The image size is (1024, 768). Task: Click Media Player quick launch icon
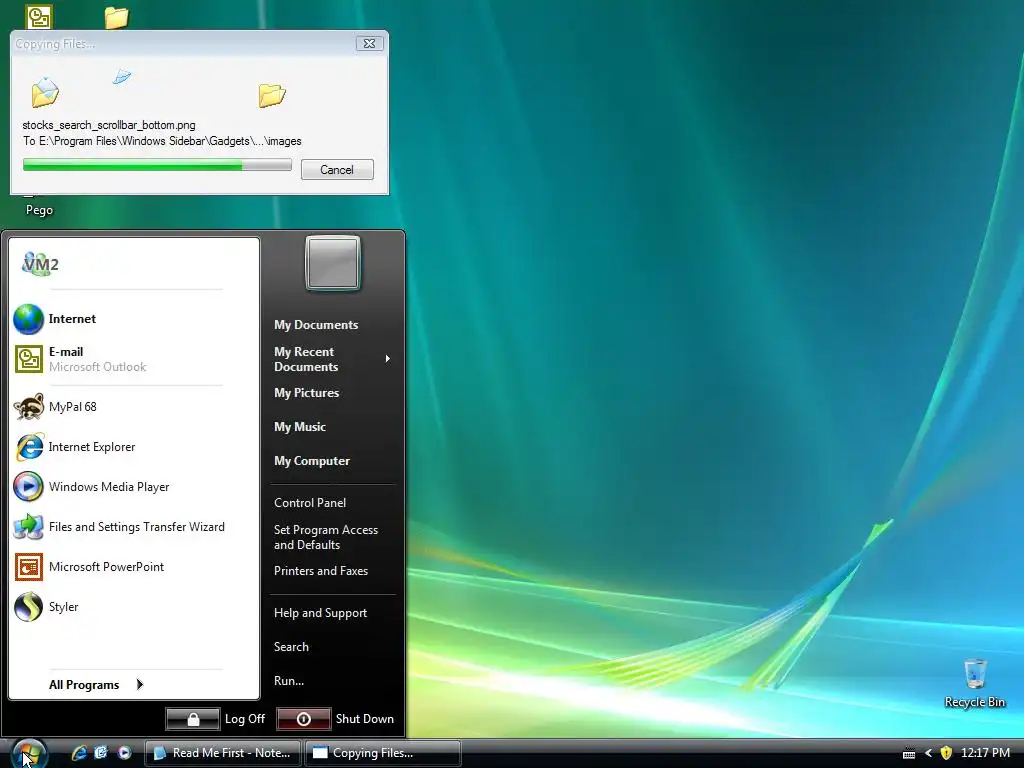[124, 752]
